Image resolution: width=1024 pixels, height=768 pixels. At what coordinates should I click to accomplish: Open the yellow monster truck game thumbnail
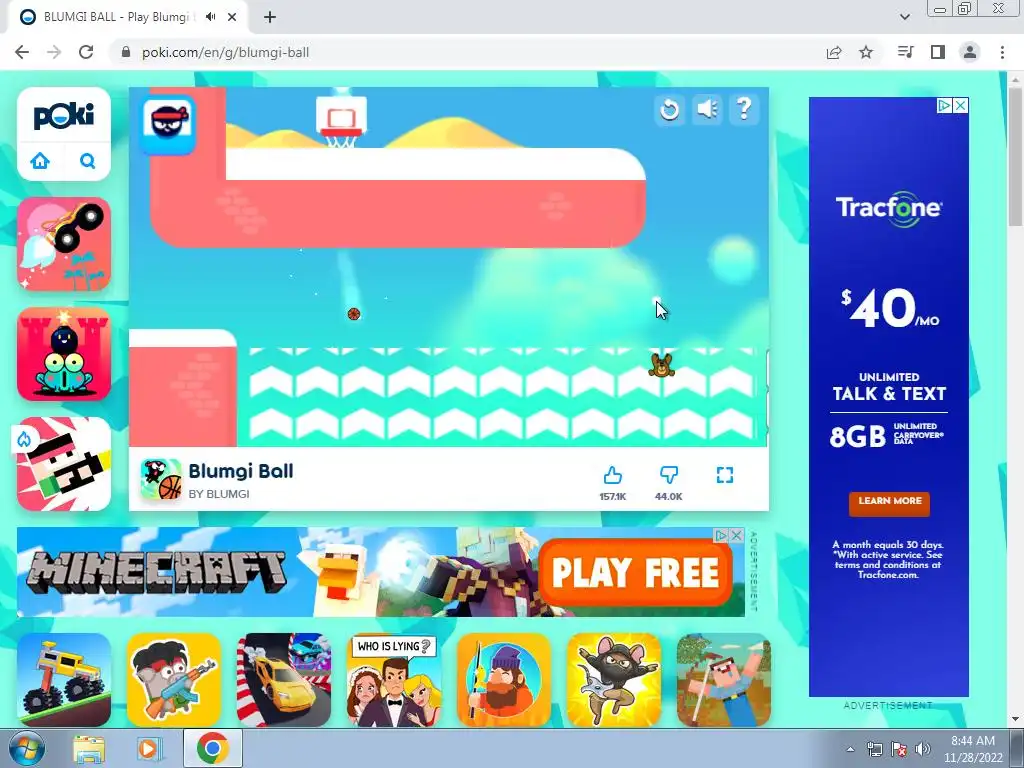(64, 680)
